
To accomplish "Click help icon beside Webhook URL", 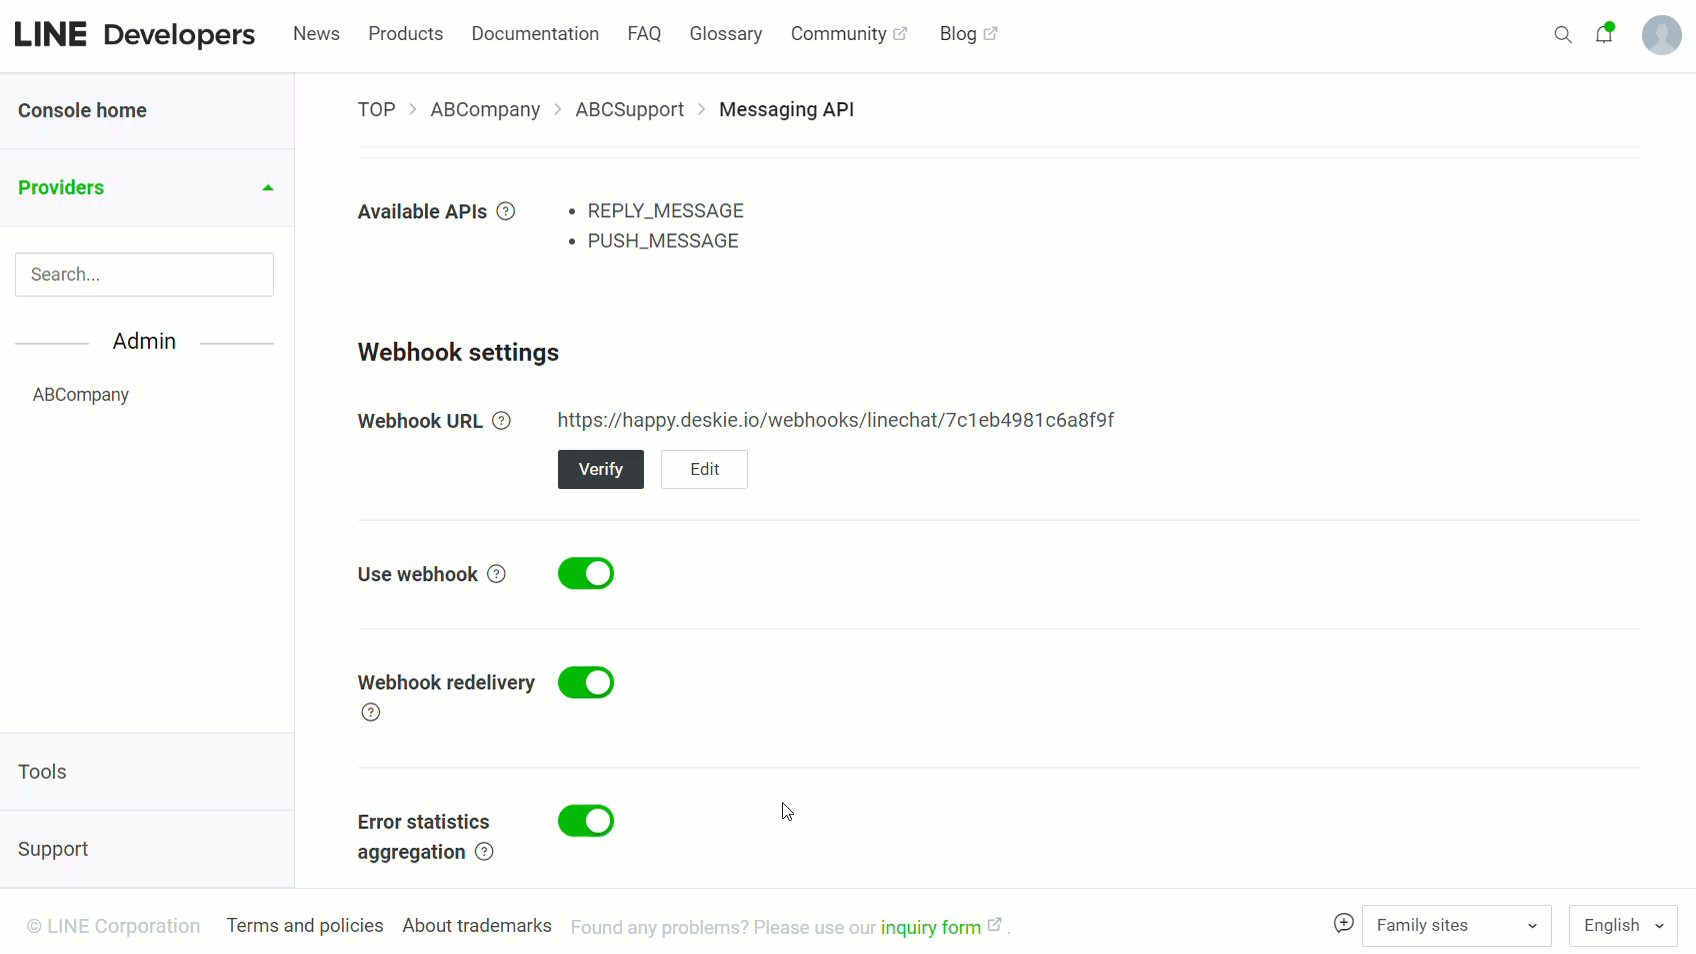I will tap(502, 421).
